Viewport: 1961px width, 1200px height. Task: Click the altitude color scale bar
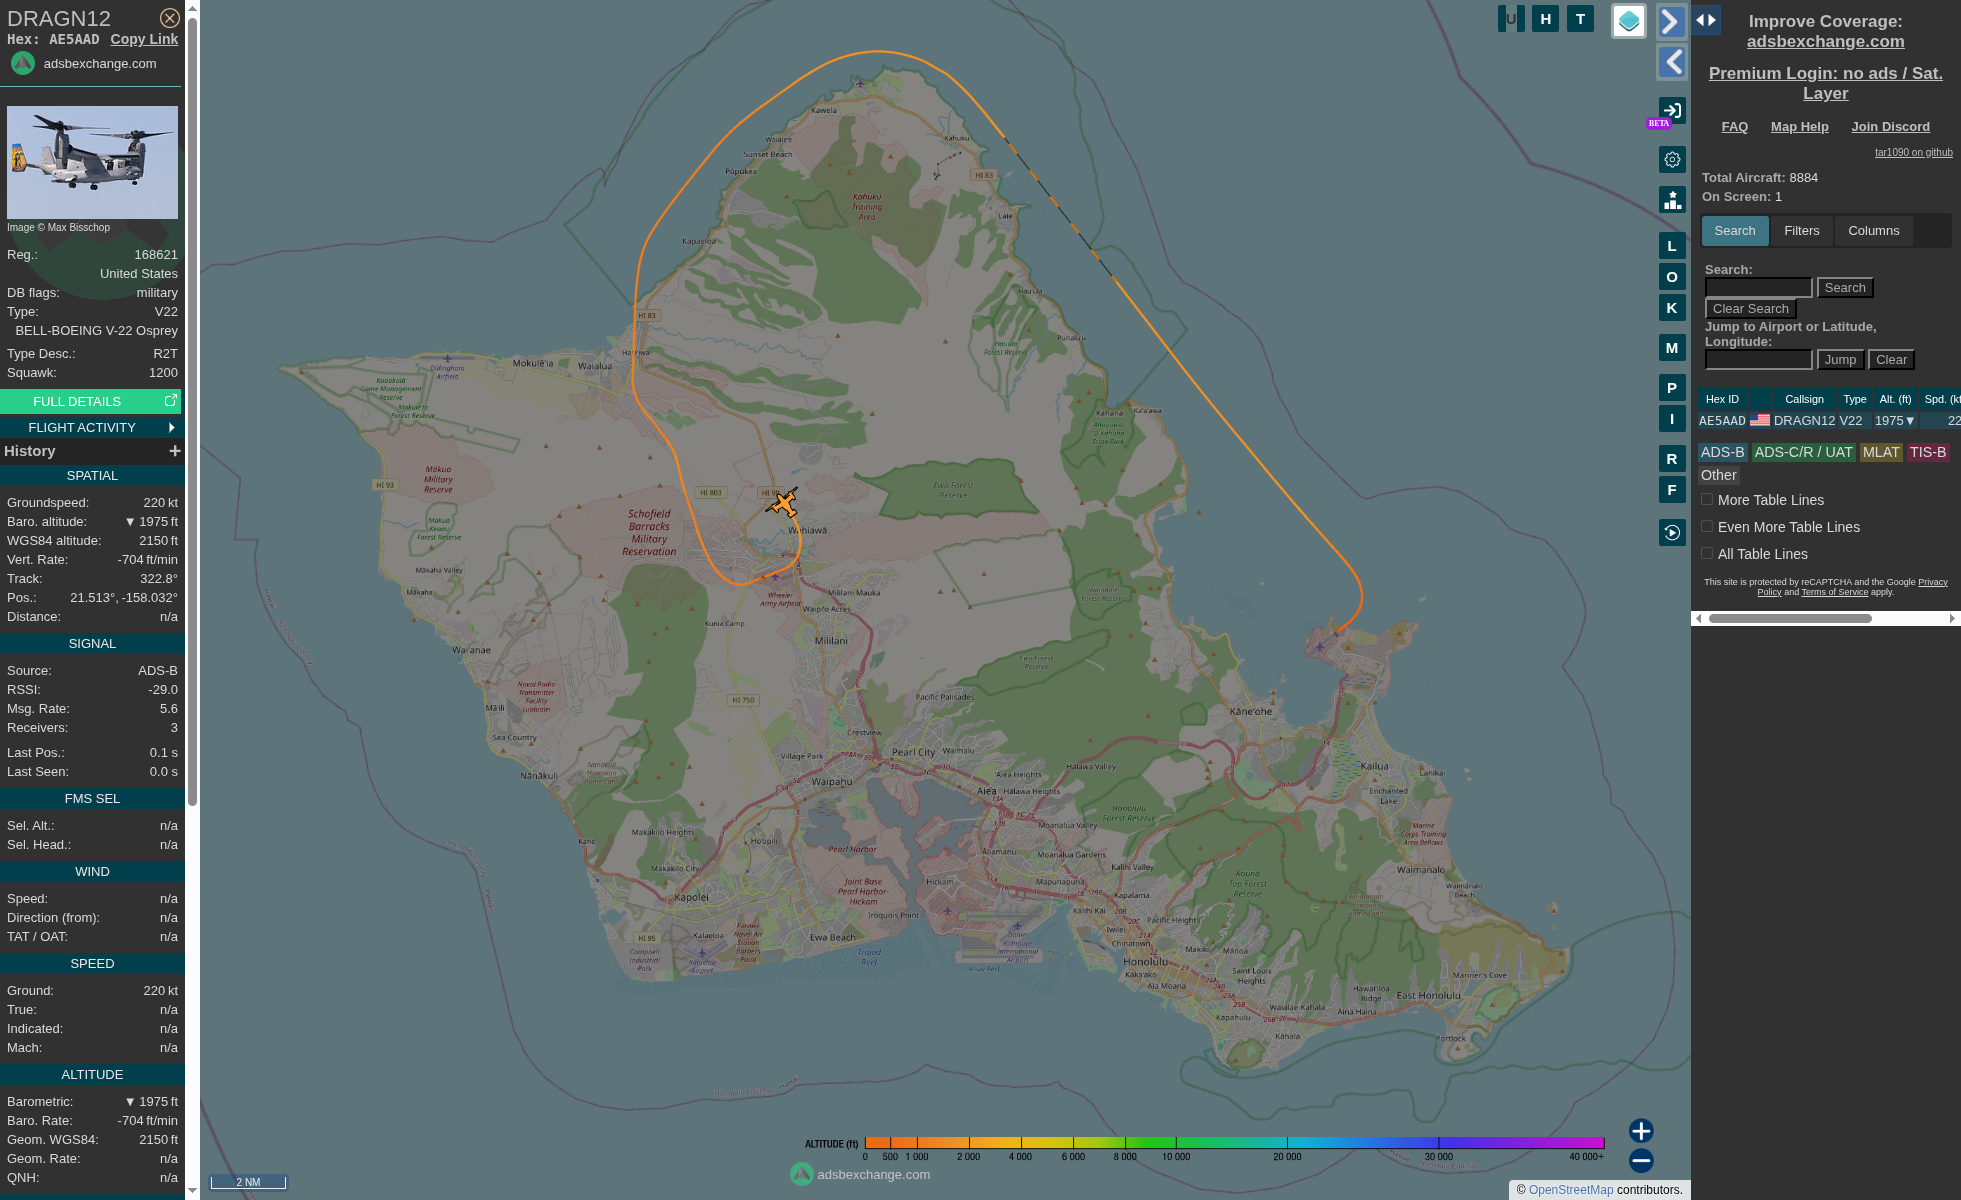1234,1143
